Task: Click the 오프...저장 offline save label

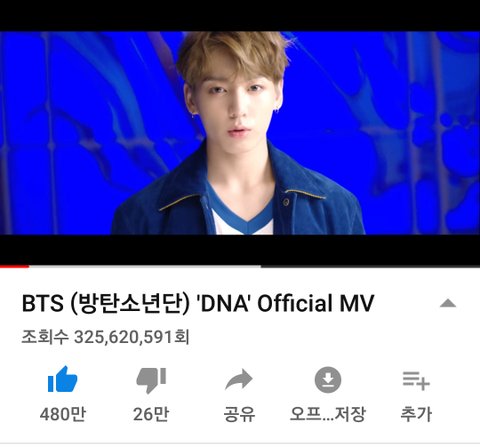Action: click(328, 414)
